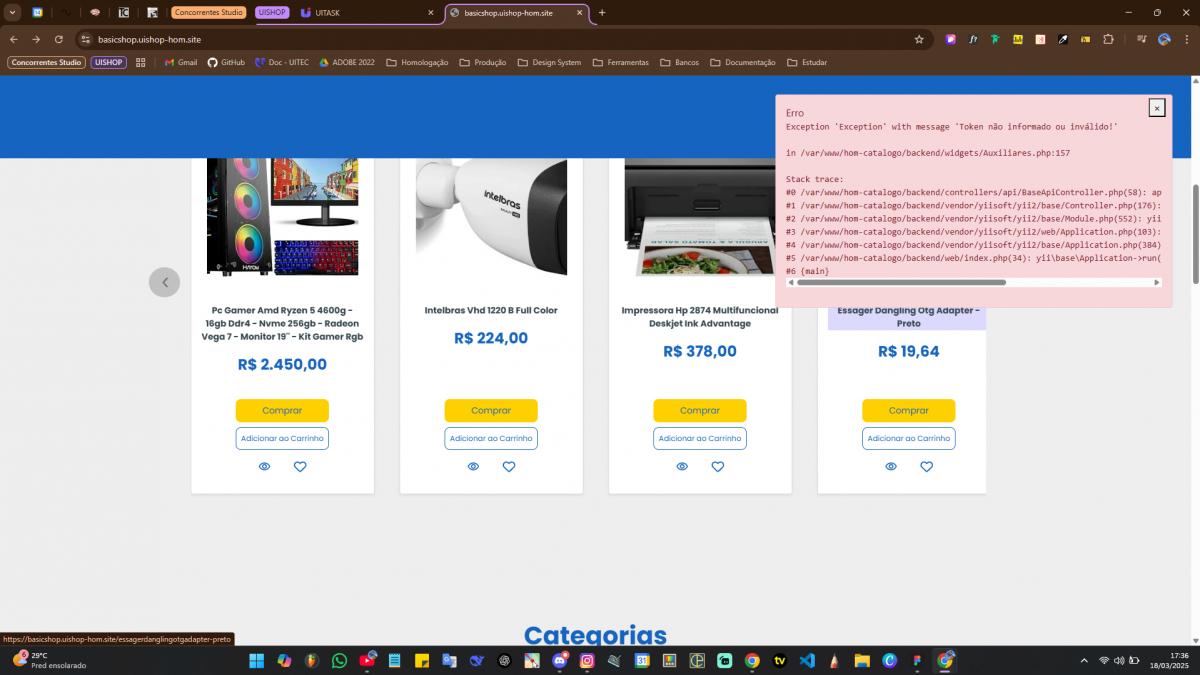Click Comprar for the Pc Gamer Amd Ryzen
Image resolution: width=1200 pixels, height=675 pixels.
(x=282, y=411)
